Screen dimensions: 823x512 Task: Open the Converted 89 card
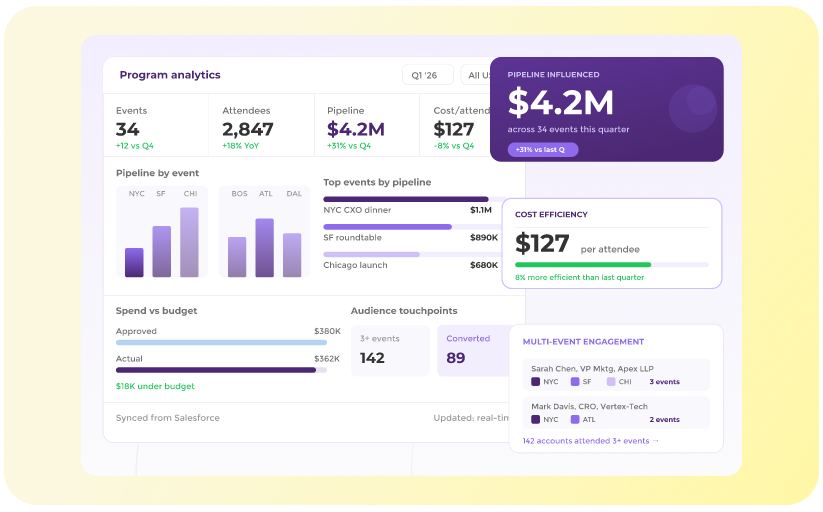click(473, 351)
